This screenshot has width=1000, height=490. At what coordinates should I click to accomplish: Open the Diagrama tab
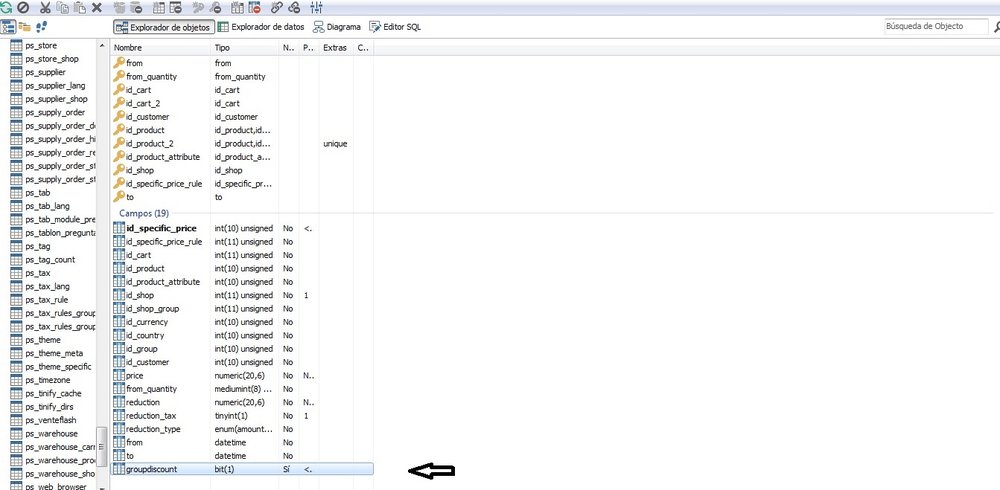tap(336, 27)
